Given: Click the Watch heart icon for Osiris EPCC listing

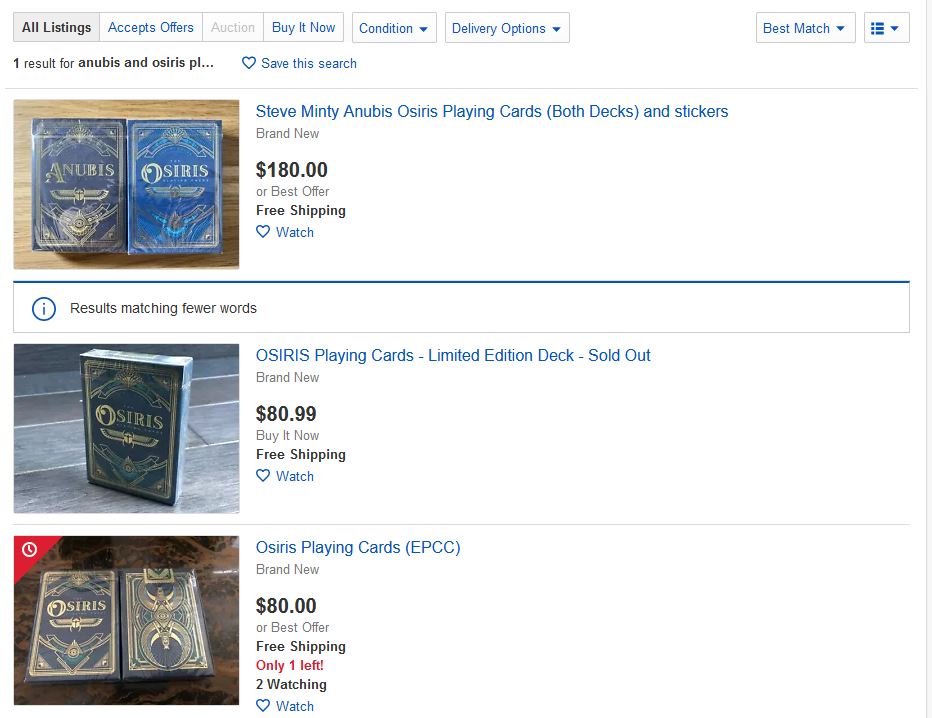Looking at the screenshot, I should coord(263,706).
